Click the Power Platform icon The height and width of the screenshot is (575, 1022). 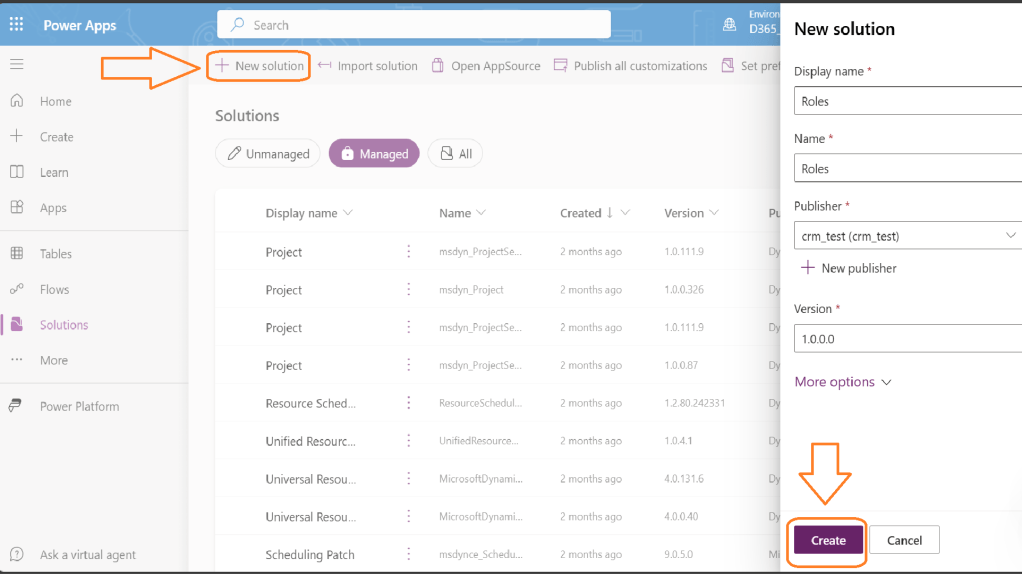point(15,405)
